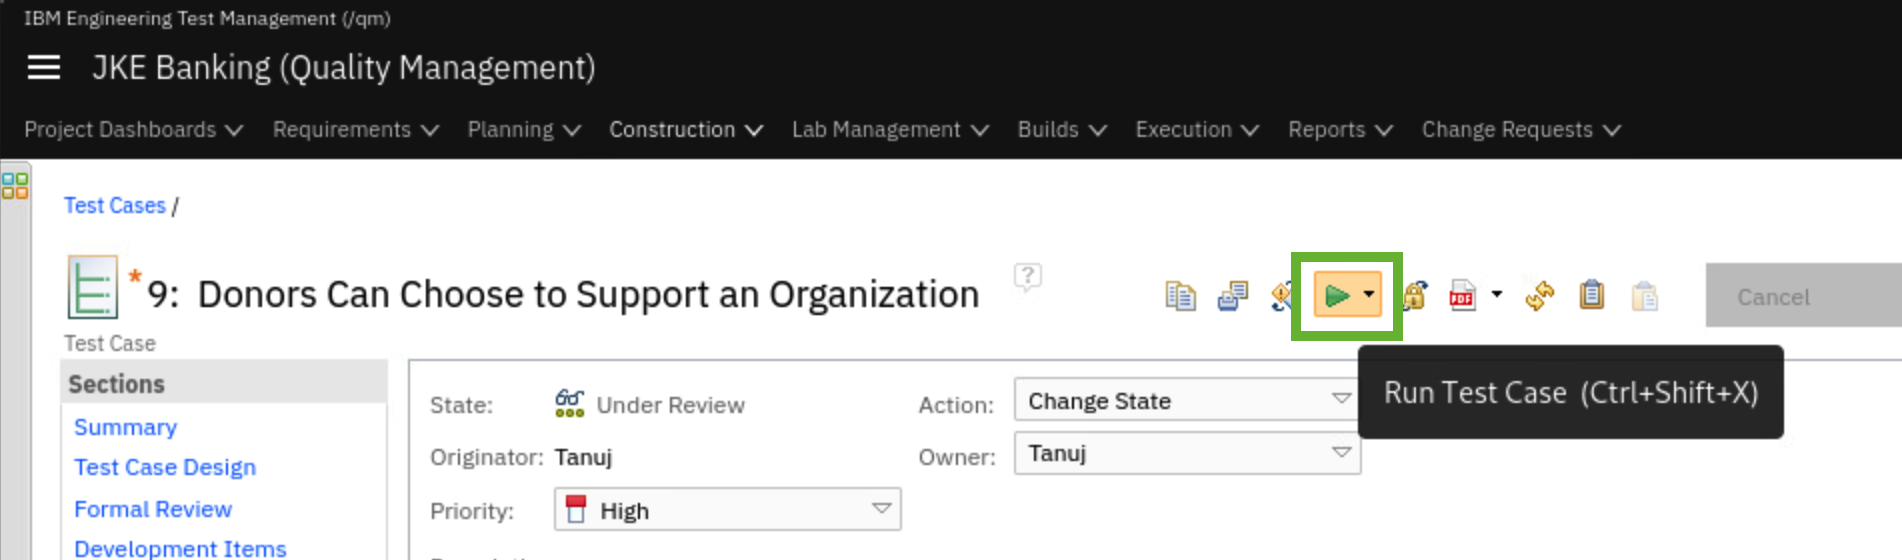Click the help question-mark bubble icon
This screenshot has width=1902, height=560.
click(x=1027, y=276)
